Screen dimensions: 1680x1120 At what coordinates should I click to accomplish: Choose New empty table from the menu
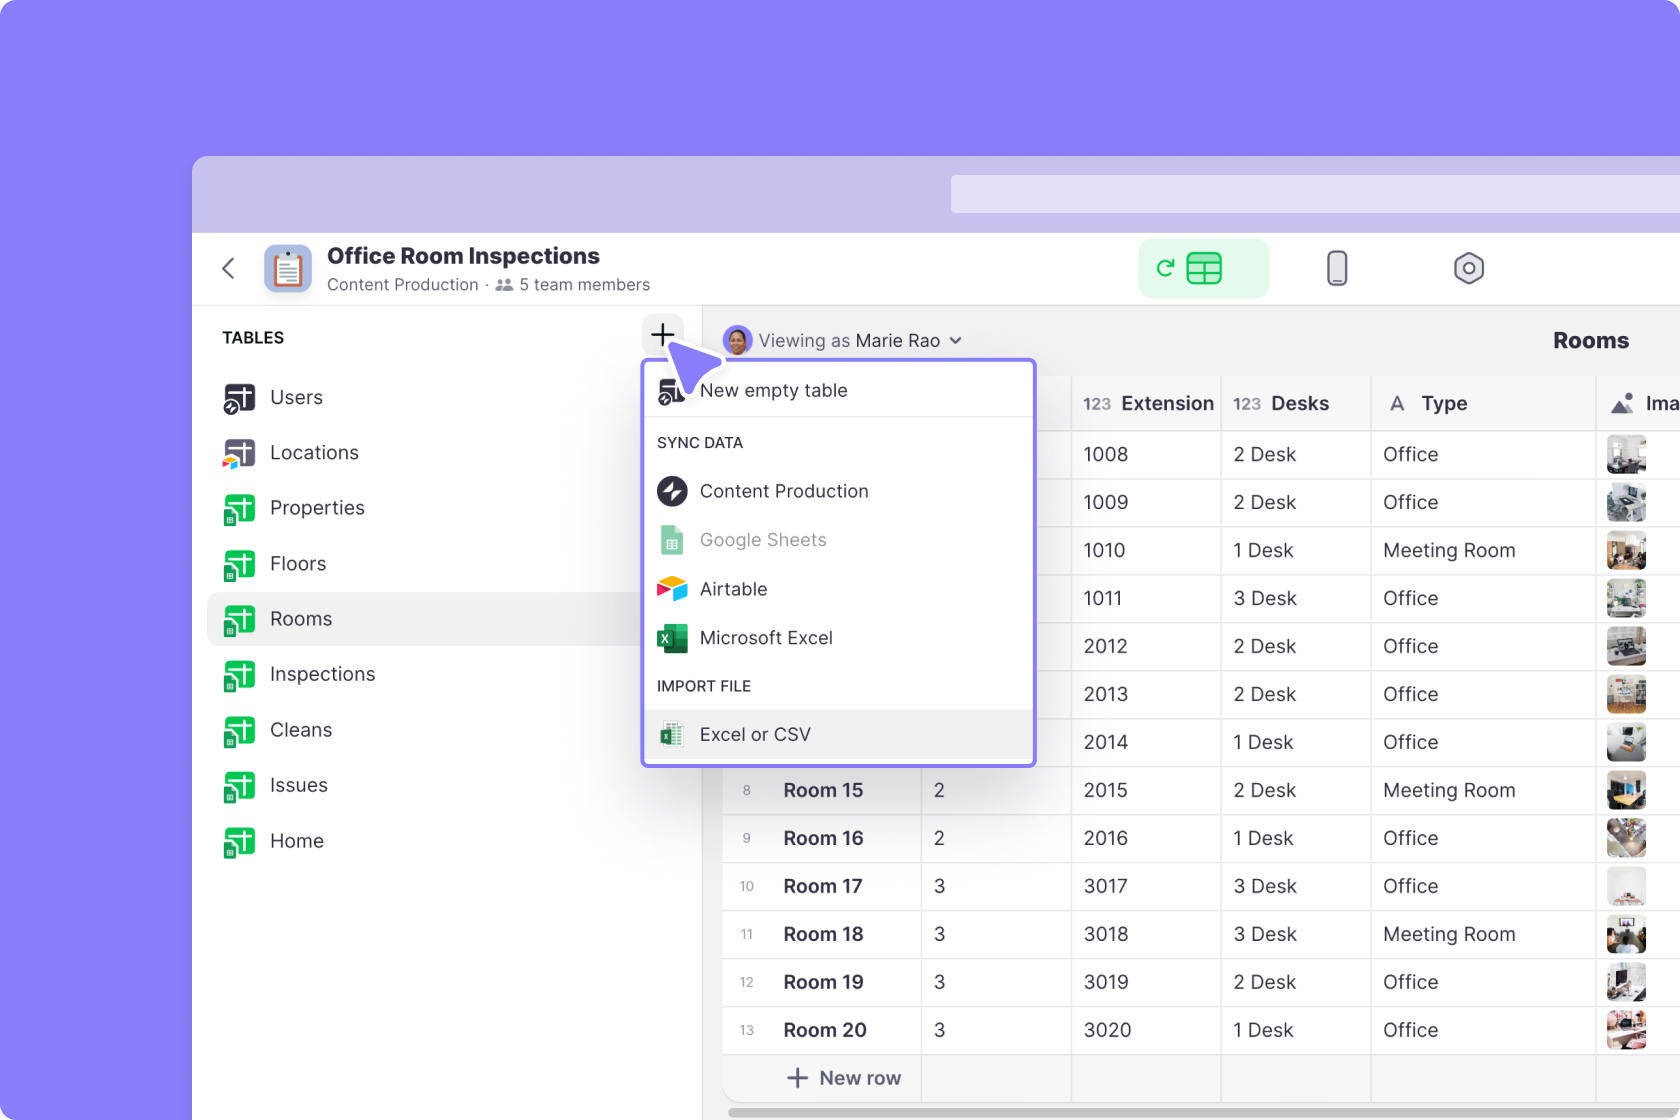[x=774, y=390]
